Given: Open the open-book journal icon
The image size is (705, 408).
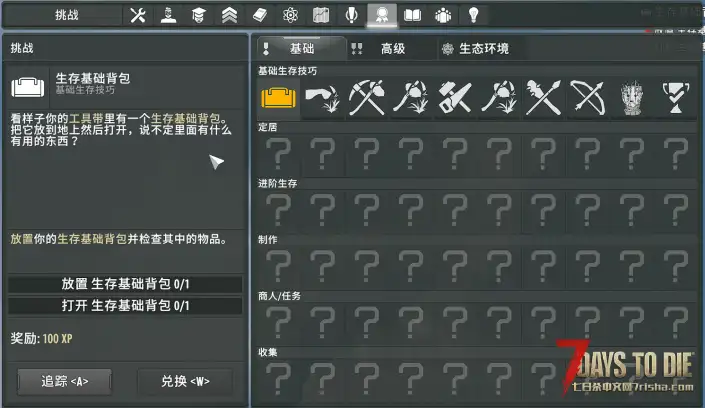Looking at the screenshot, I should [412, 15].
